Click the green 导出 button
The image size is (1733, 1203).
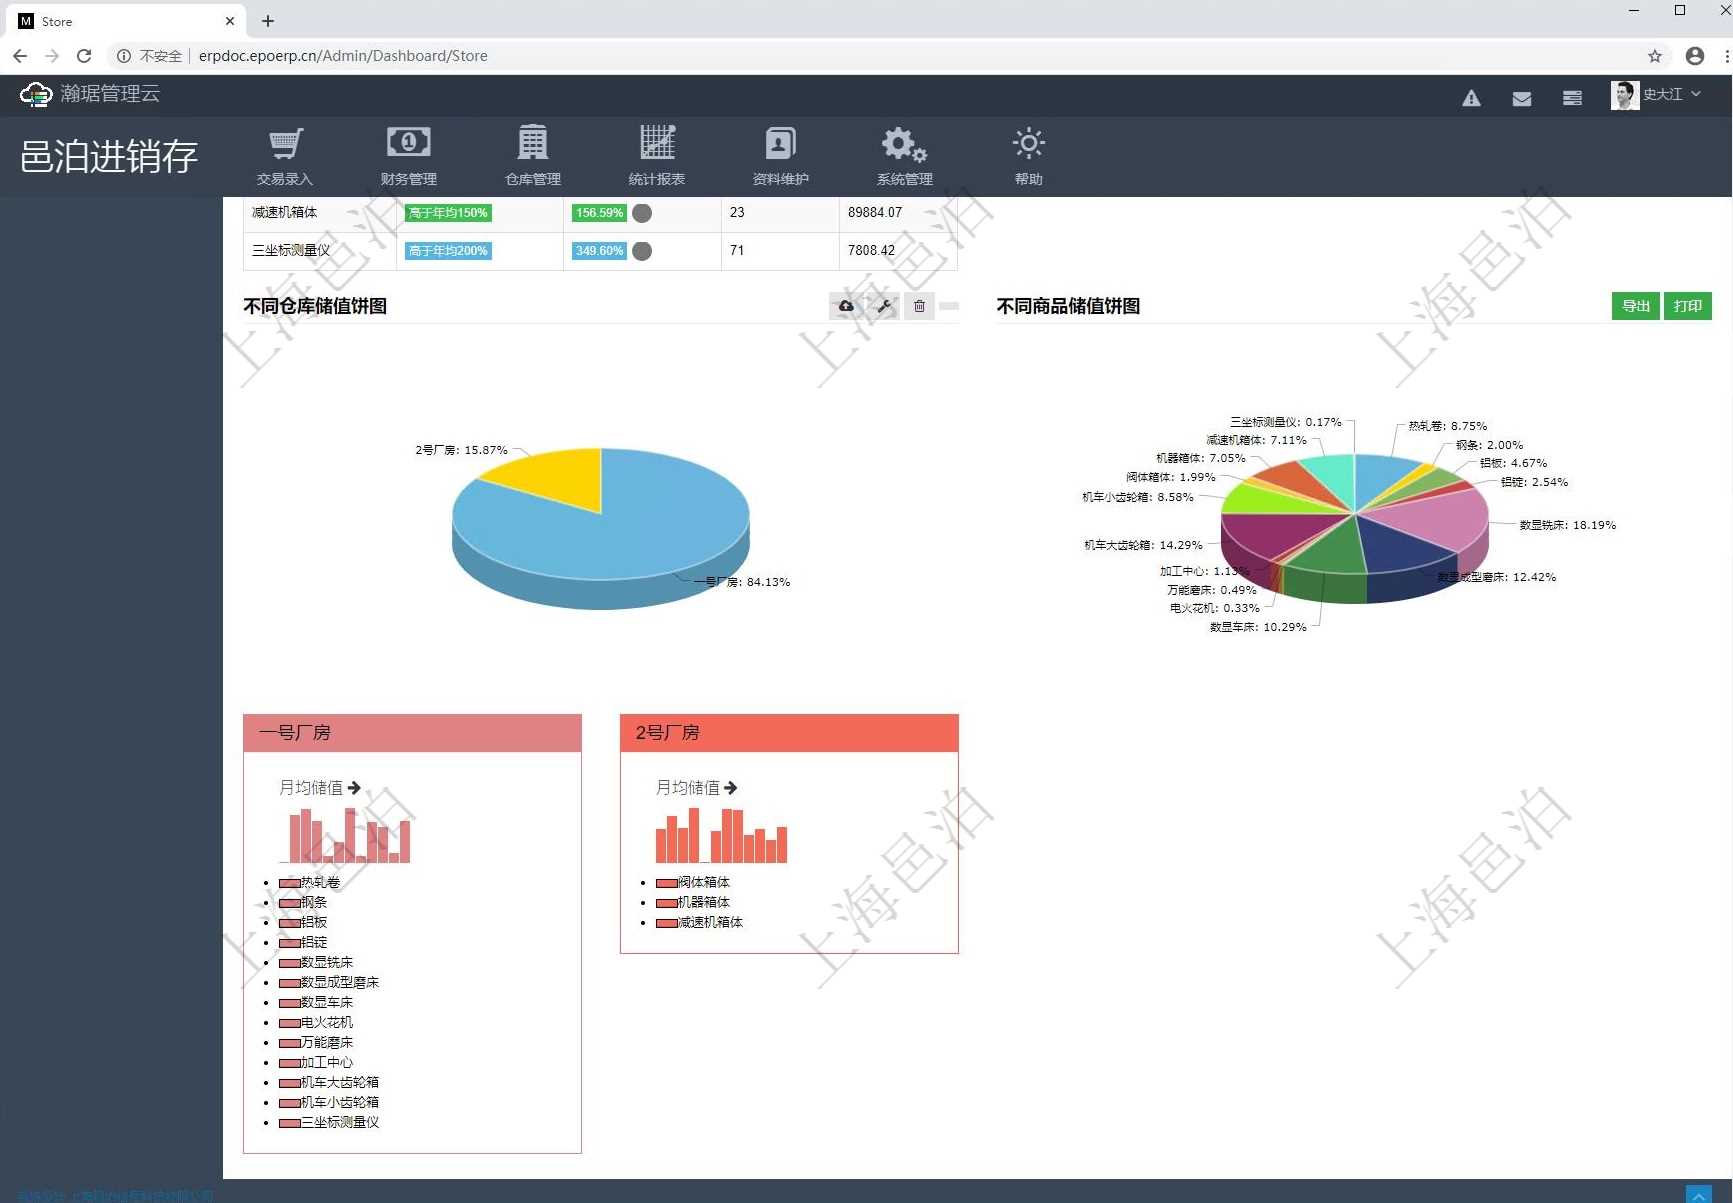coord(1635,306)
